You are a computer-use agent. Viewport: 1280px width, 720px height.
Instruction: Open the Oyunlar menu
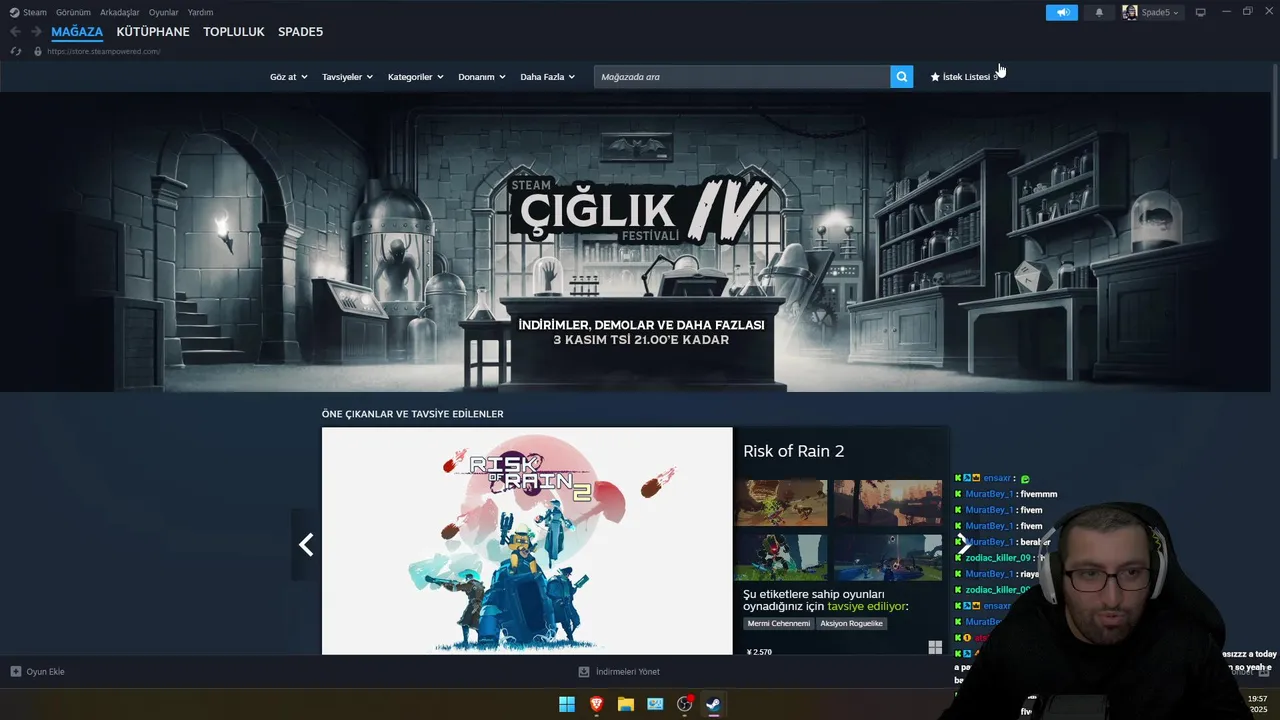coord(164,12)
